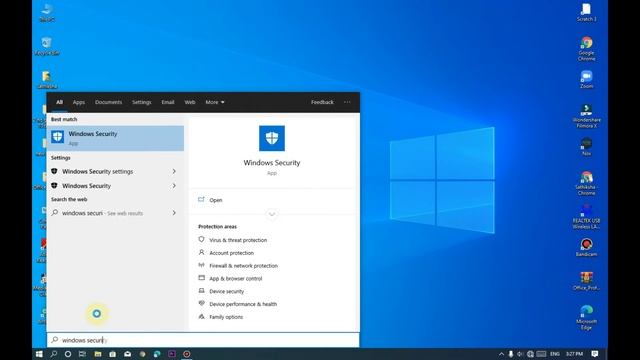640x360 pixels.
Task: Open Edge browser from taskbar
Action: coord(157,354)
